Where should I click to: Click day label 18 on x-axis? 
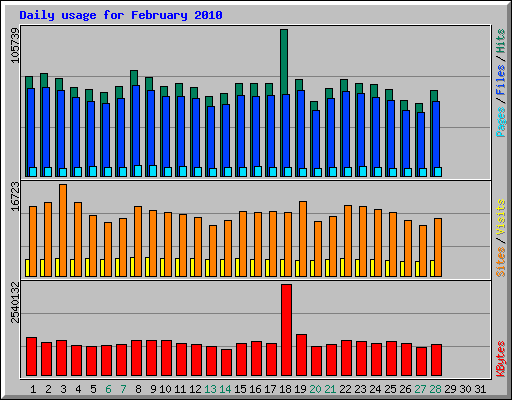[285, 389]
